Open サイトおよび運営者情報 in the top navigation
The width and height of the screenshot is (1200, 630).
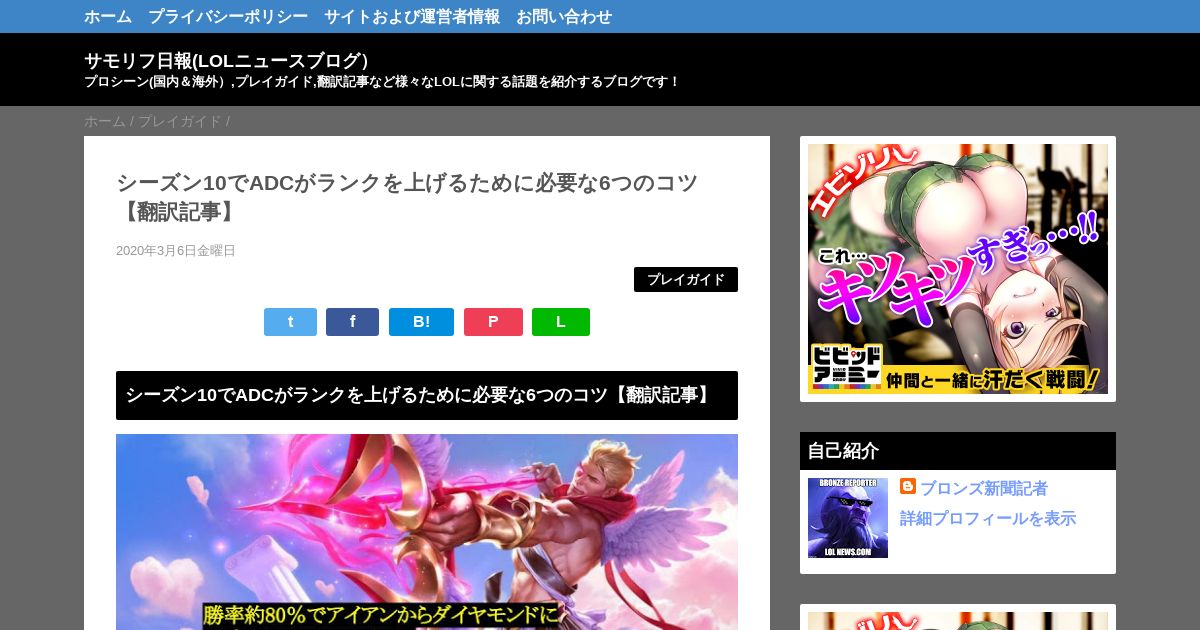(x=412, y=16)
